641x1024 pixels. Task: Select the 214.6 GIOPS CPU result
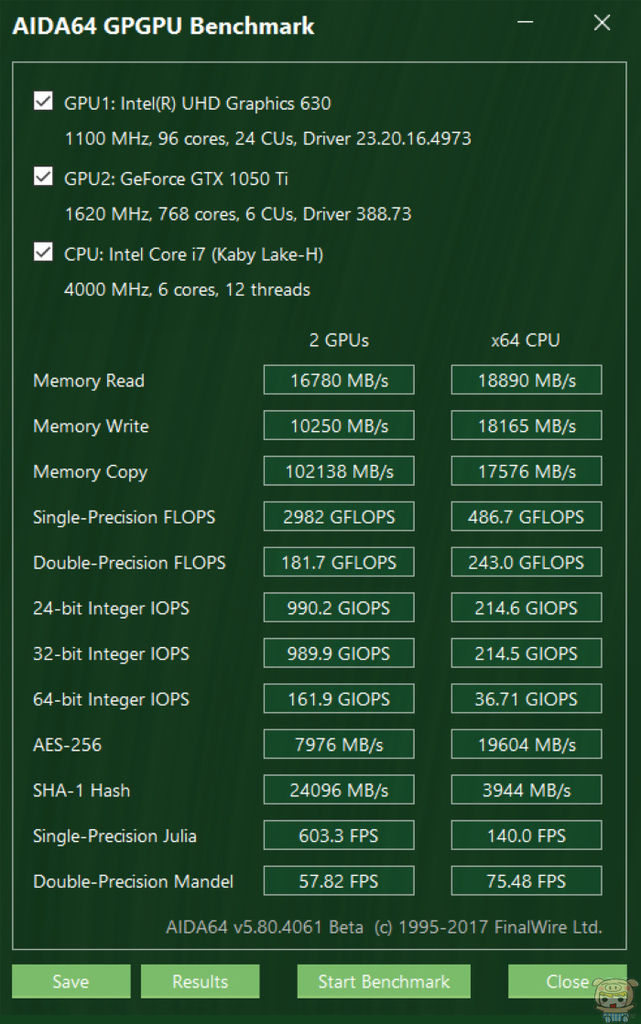pyautogui.click(x=526, y=608)
